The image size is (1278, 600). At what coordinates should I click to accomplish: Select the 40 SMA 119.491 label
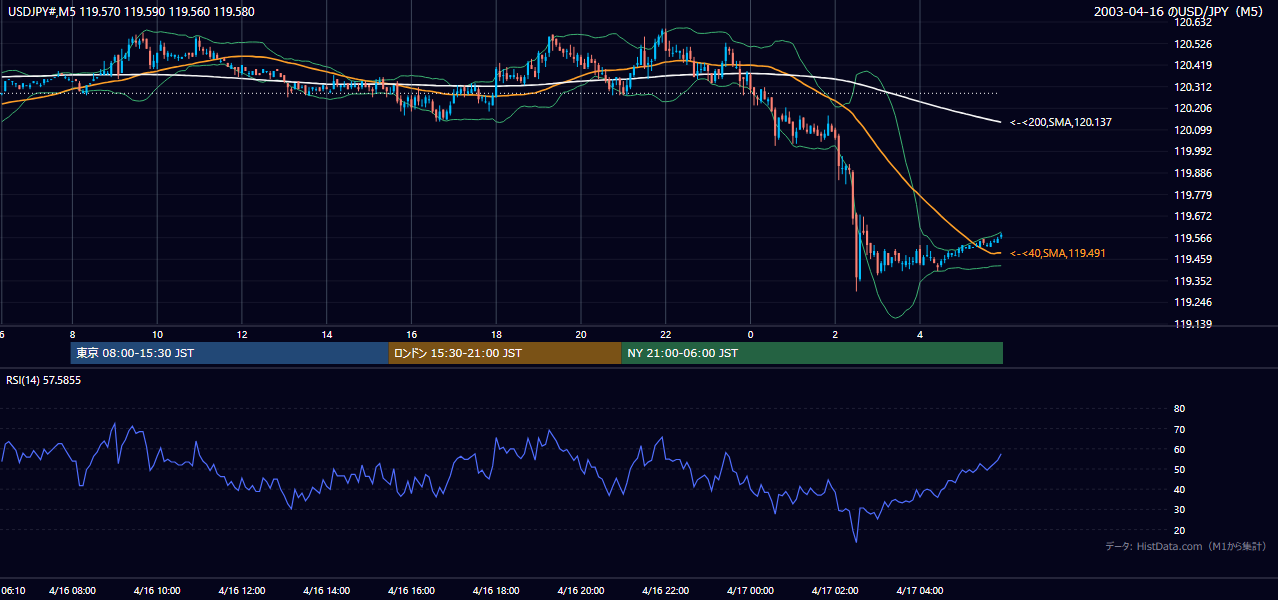pos(1058,254)
